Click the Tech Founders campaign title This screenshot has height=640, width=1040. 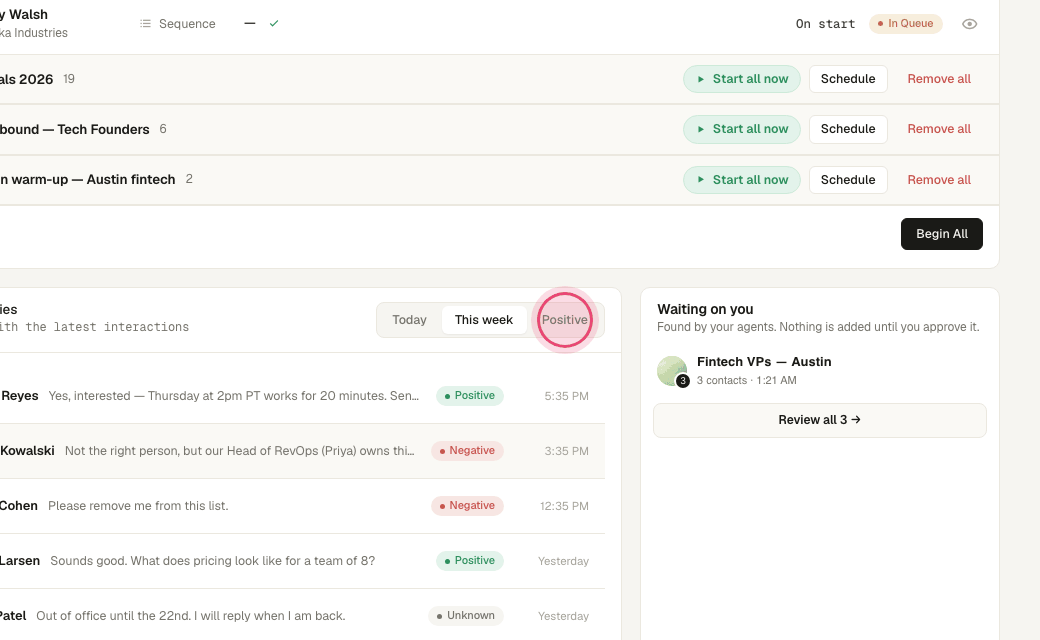(x=74, y=129)
